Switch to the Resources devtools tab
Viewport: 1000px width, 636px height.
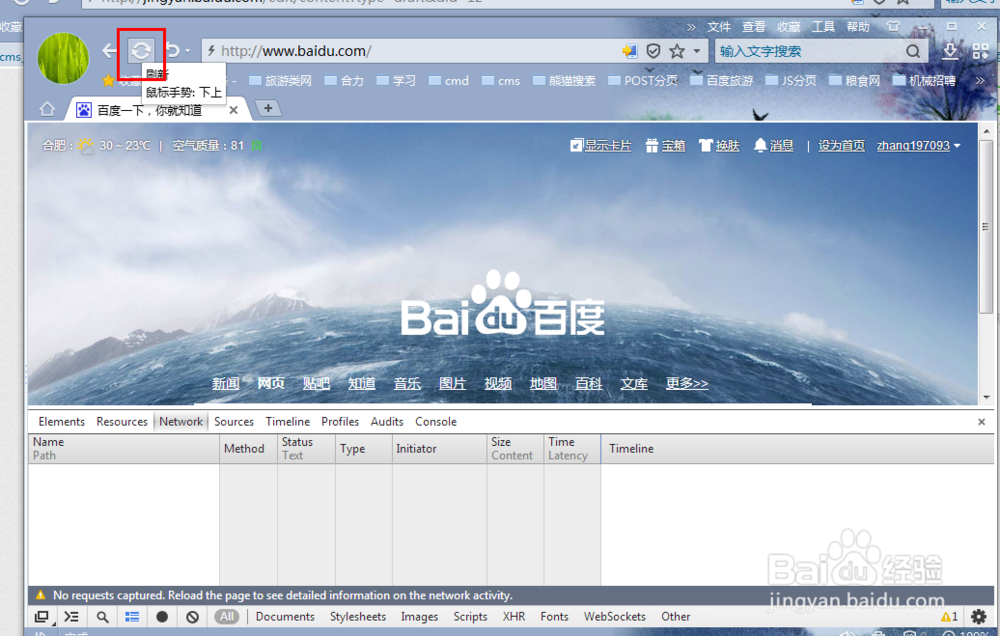point(122,422)
